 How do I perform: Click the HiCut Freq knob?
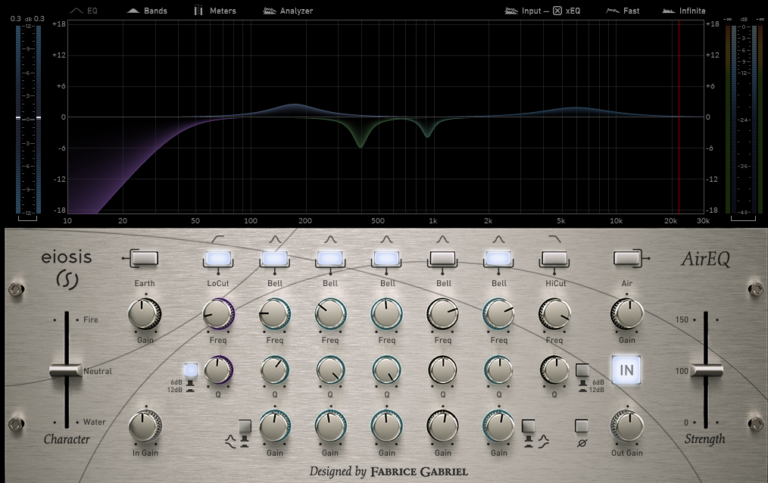pos(554,314)
